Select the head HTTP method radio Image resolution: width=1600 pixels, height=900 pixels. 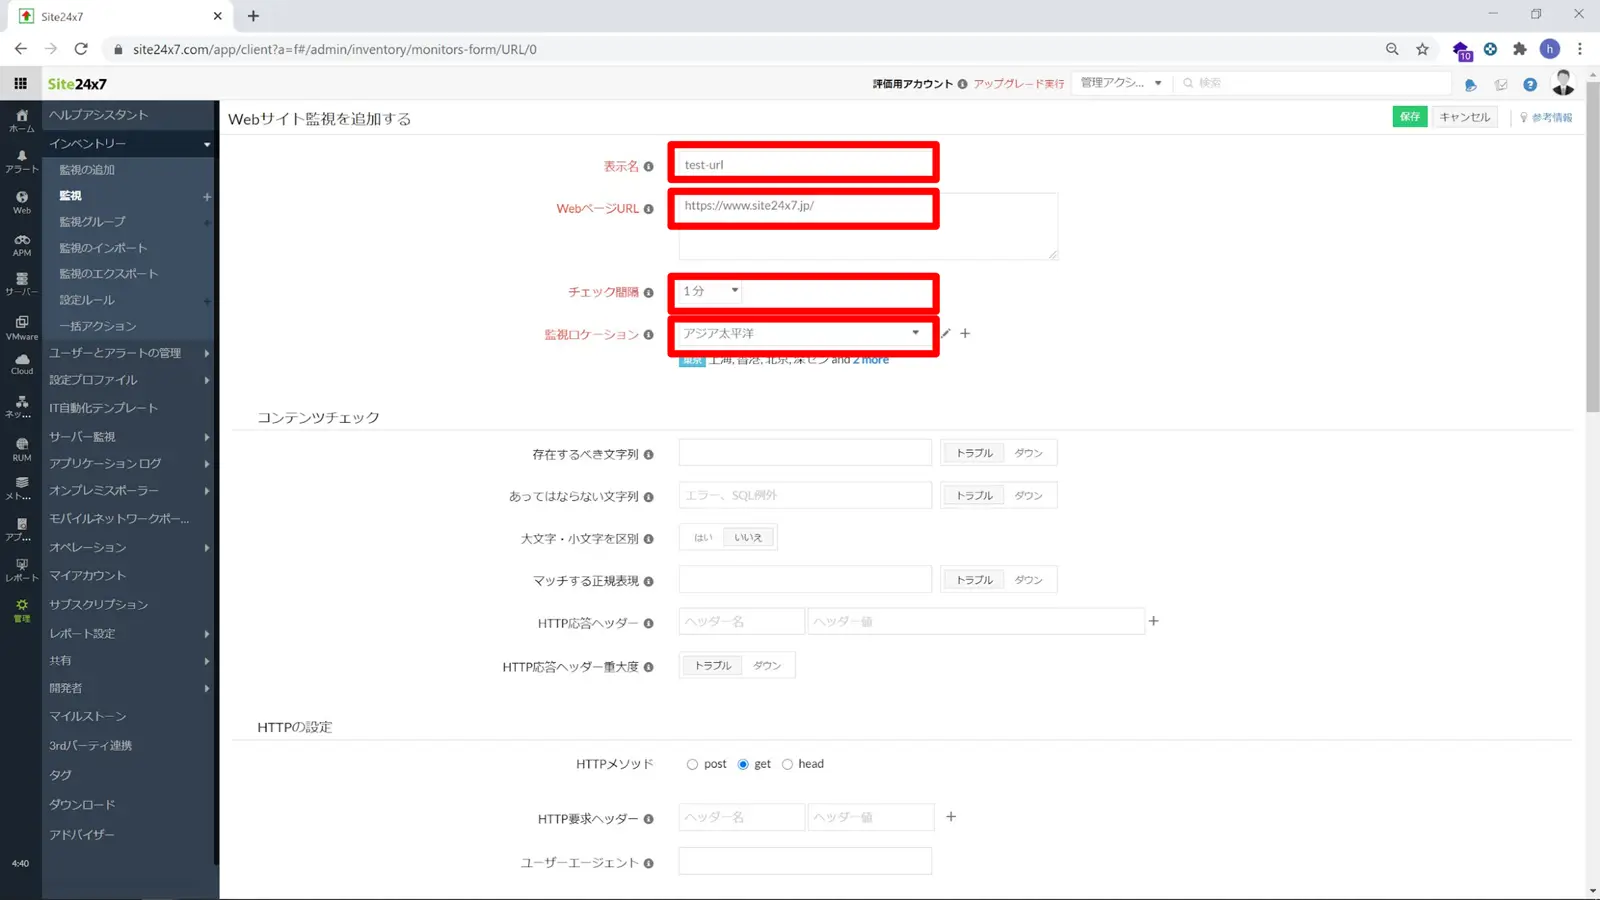[x=787, y=764]
